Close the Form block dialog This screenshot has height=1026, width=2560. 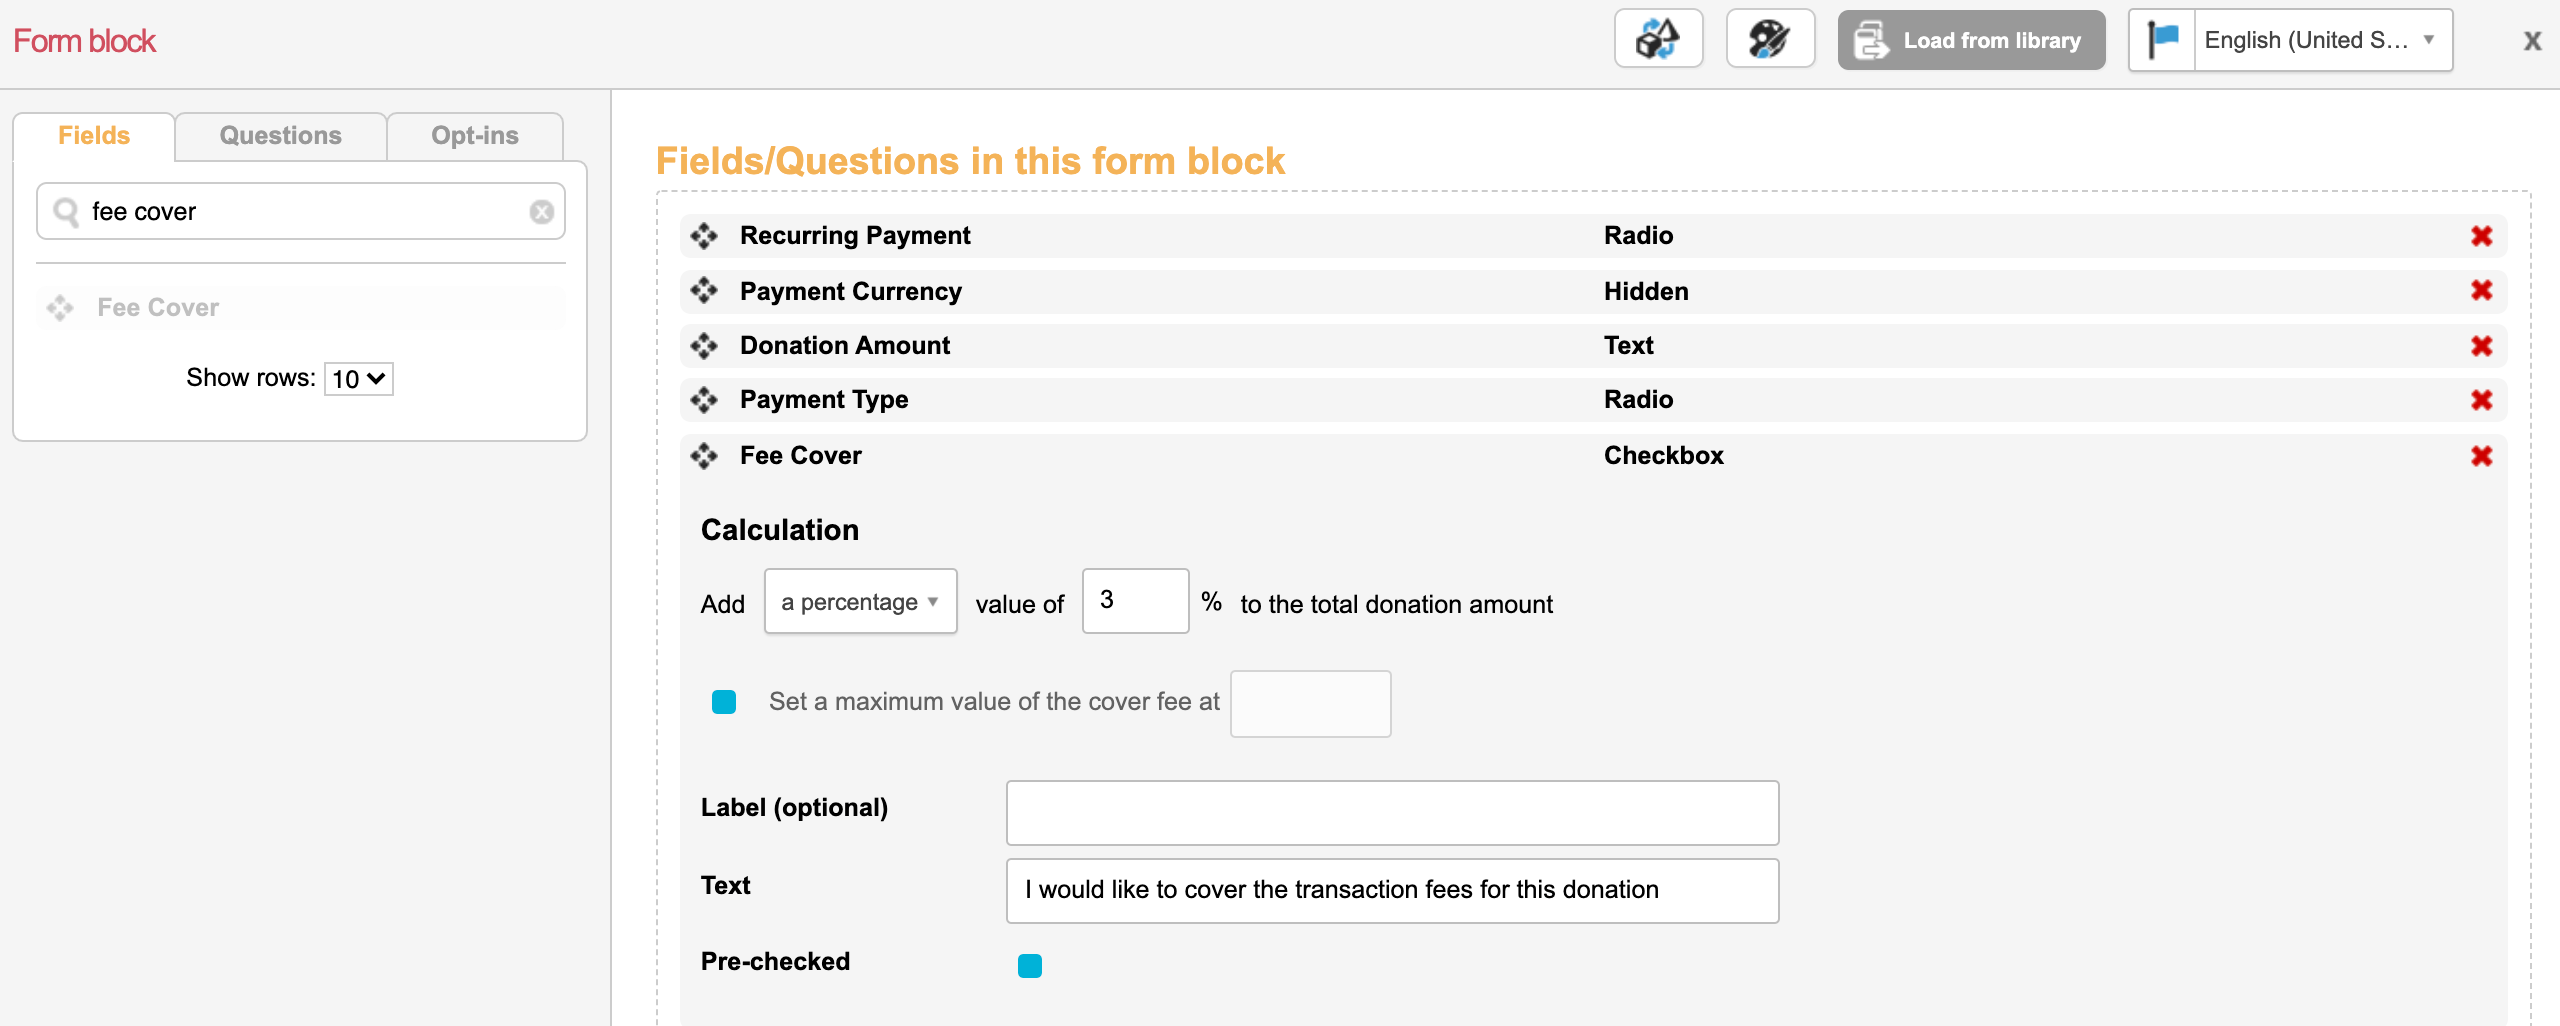click(2531, 41)
